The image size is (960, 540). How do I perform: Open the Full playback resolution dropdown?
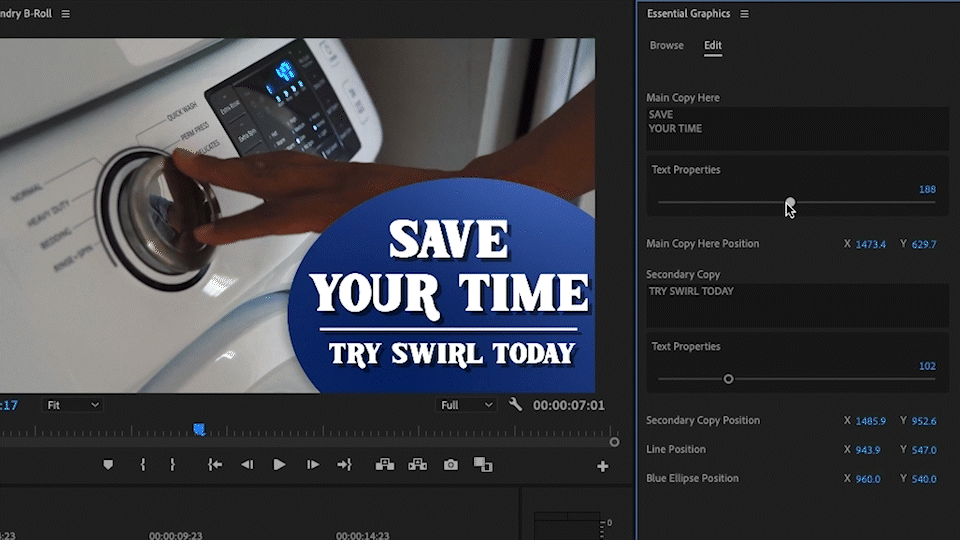tap(466, 405)
